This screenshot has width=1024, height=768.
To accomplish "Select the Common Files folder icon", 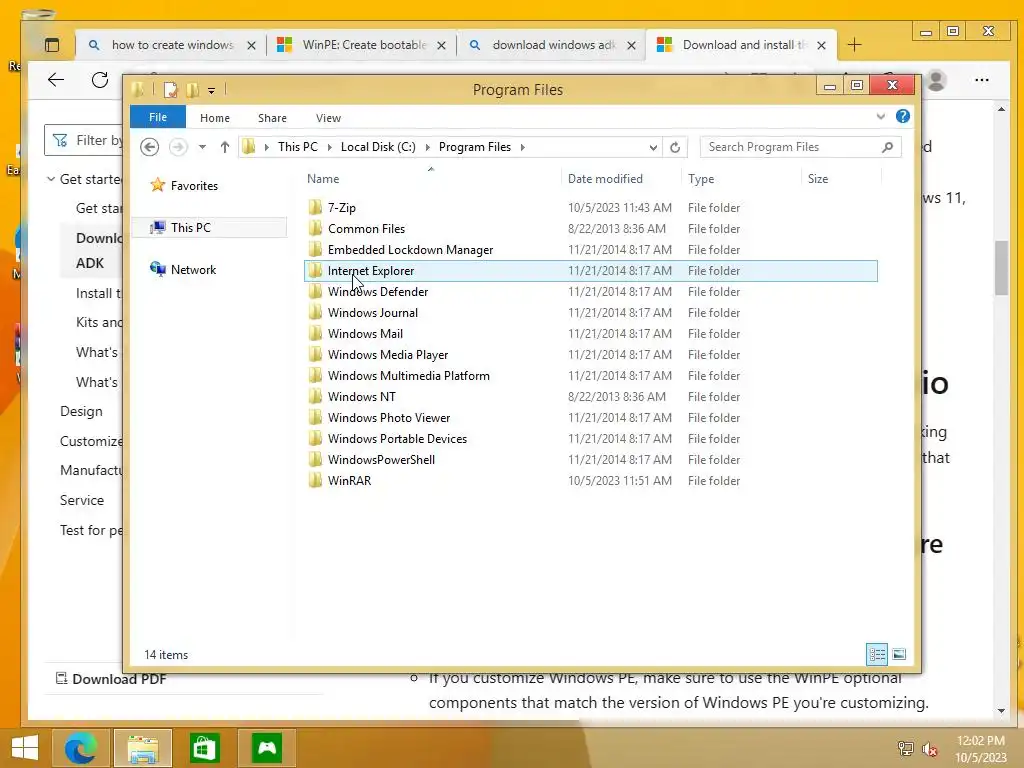I will pyautogui.click(x=315, y=229).
